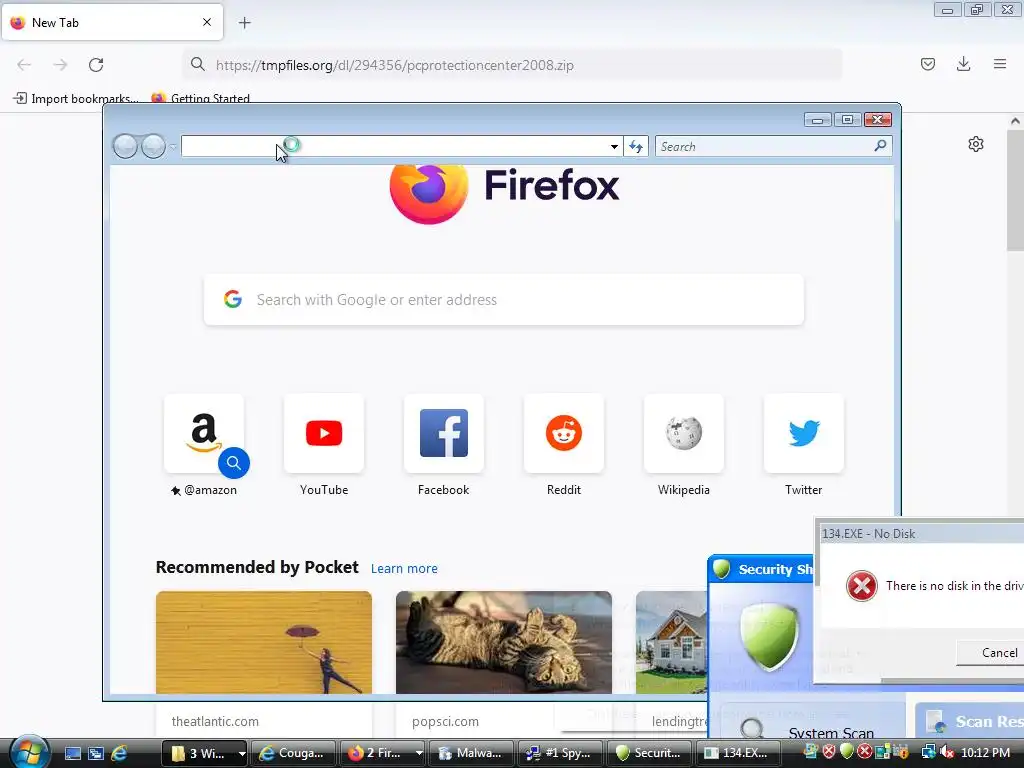Open the Wikipedia shortcut tile

click(x=684, y=433)
